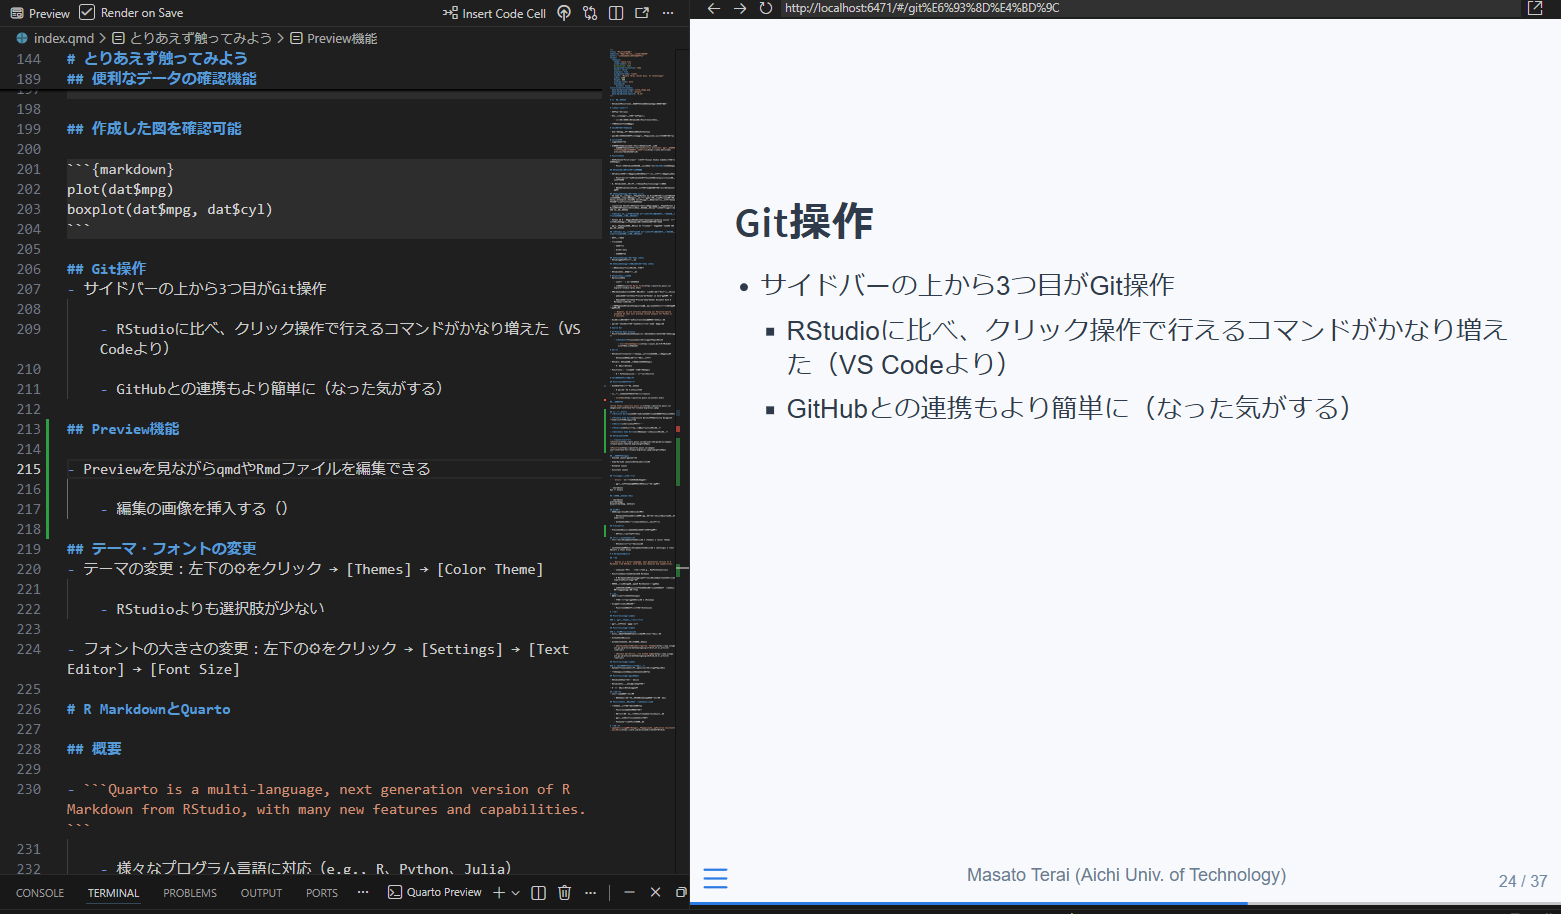The width and height of the screenshot is (1561, 914).
Task: Switch to the OUTPUT panel tab
Action: 261,893
